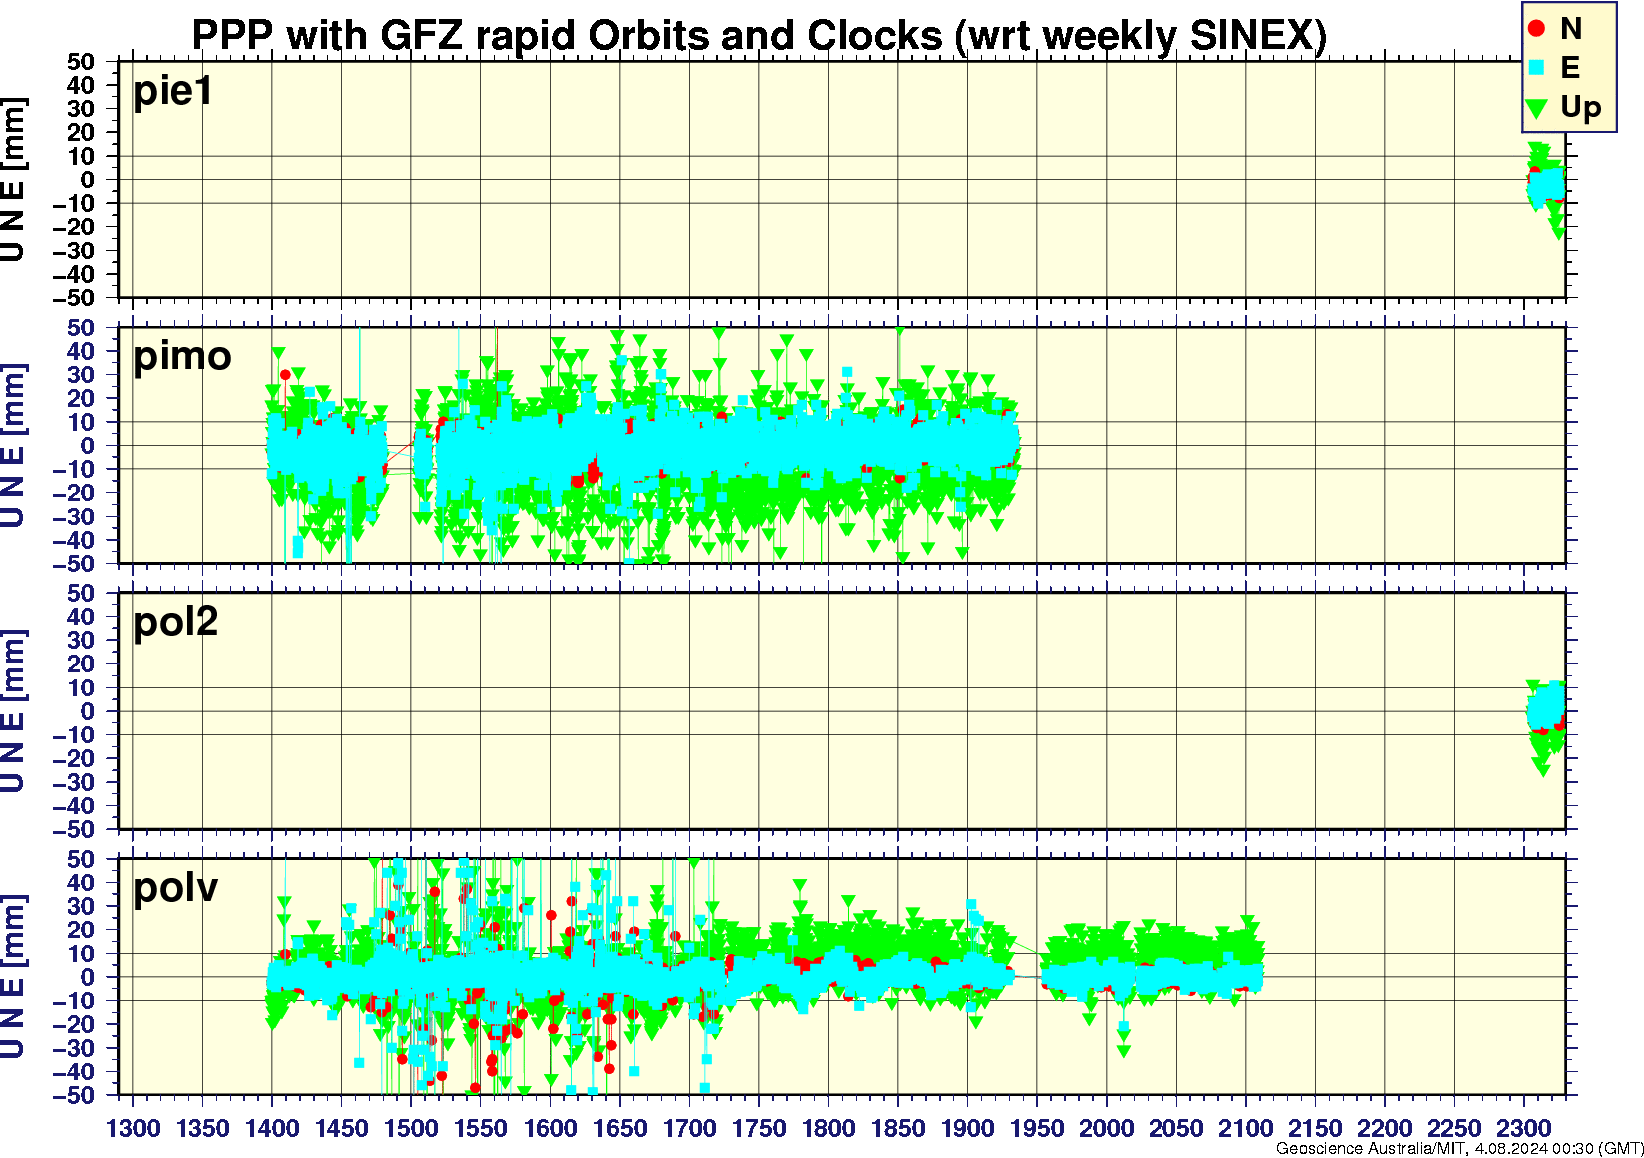
Task: Click the x-axis tick label 1450
Action: (x=342, y=1128)
